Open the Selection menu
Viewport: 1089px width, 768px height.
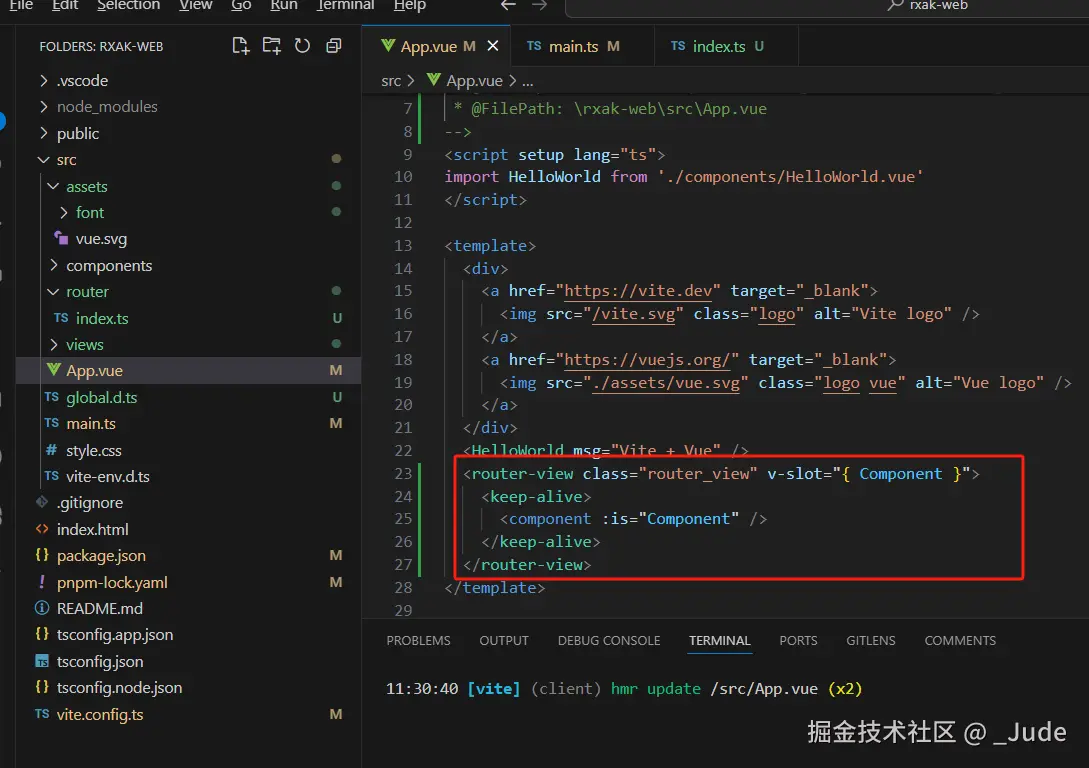pos(128,5)
